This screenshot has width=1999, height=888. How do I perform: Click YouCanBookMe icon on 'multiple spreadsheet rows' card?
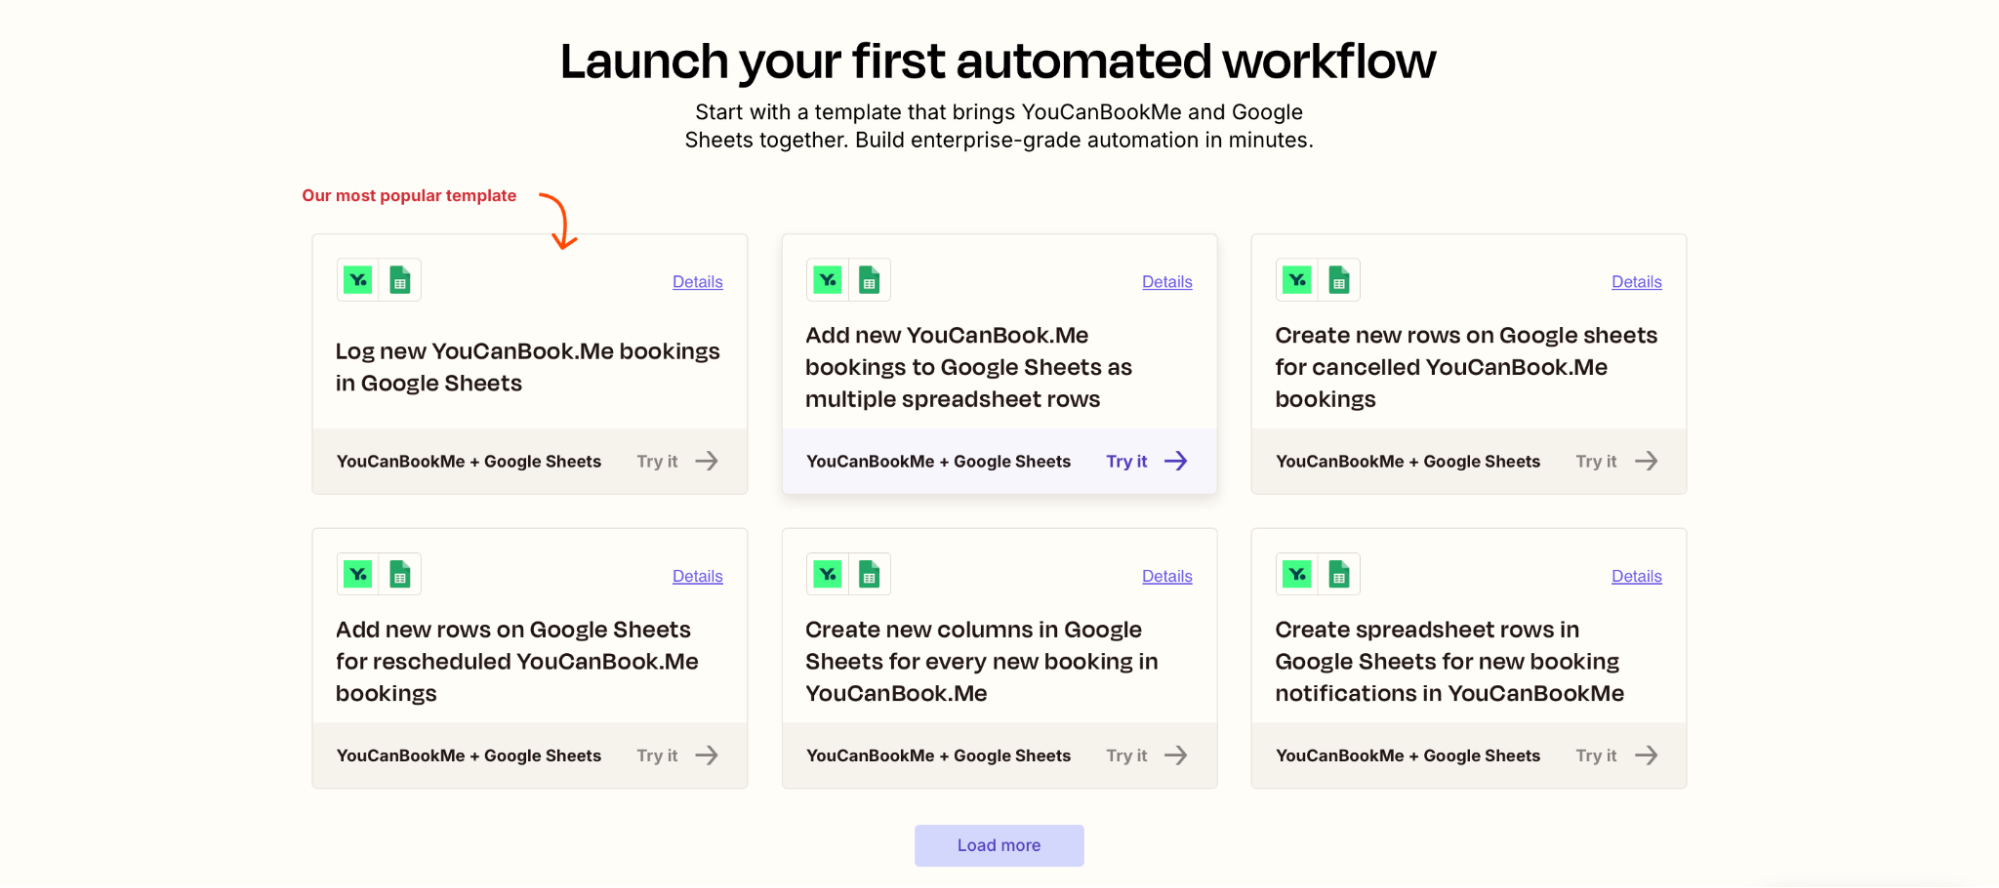click(x=828, y=280)
